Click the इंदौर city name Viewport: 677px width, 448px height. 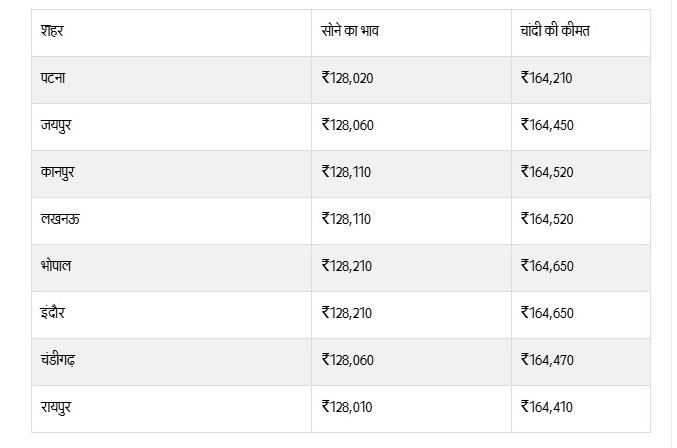click(x=54, y=313)
